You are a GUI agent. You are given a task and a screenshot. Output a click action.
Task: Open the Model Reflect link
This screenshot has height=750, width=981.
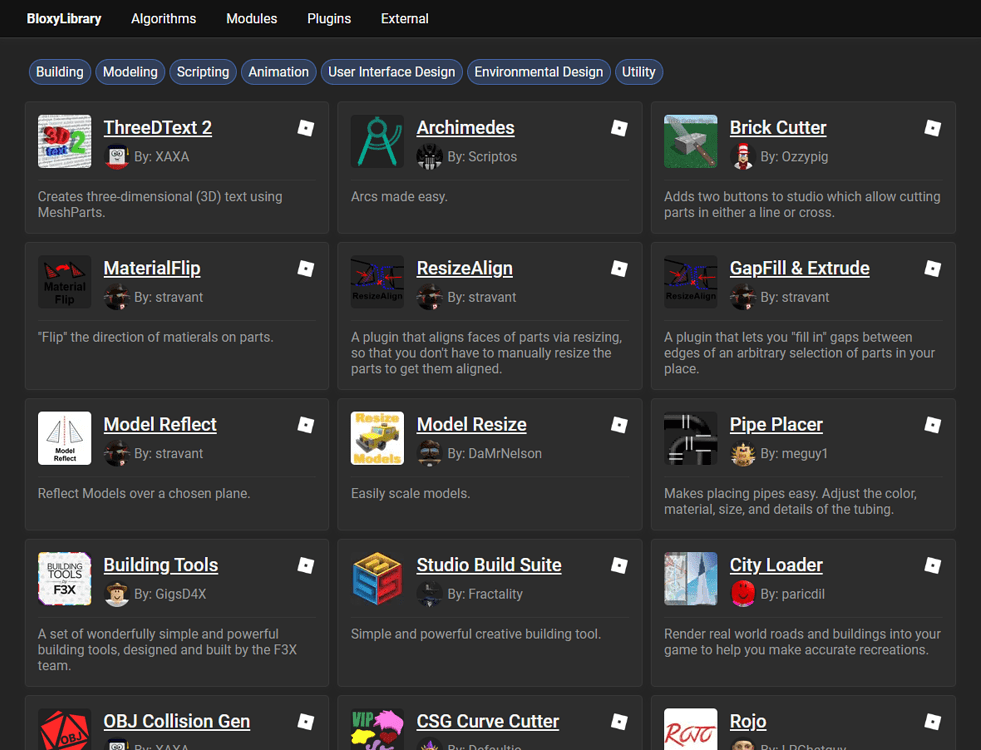(x=160, y=424)
